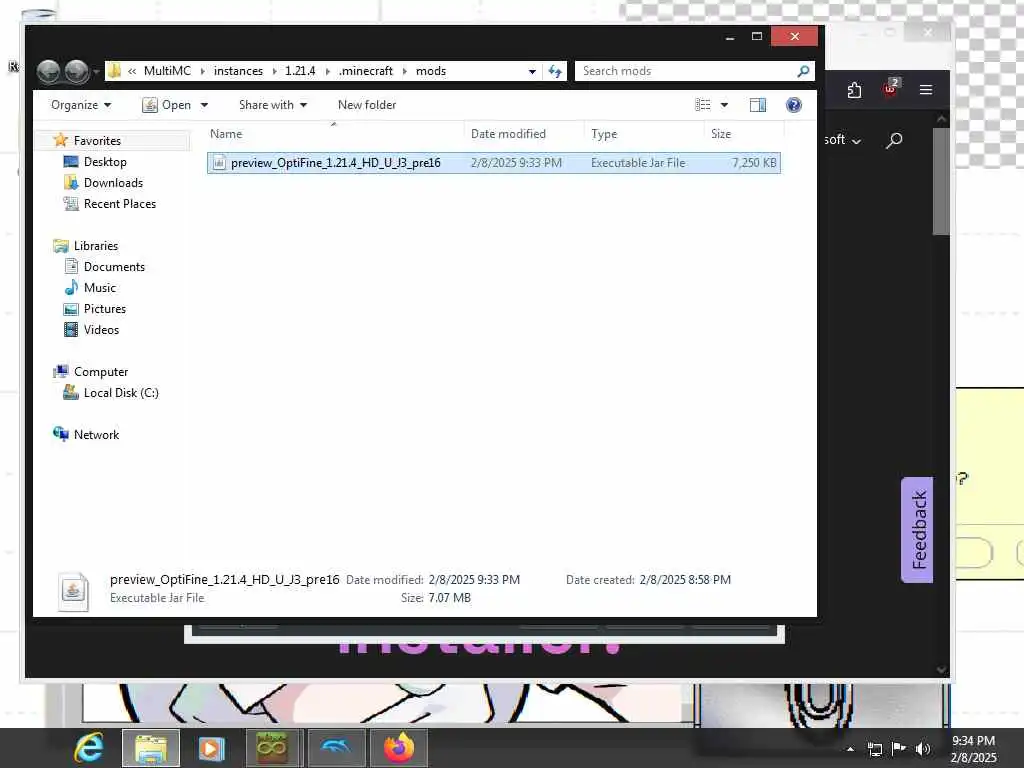Open the selected file with Open
The image size is (1024, 768).
tap(167, 104)
